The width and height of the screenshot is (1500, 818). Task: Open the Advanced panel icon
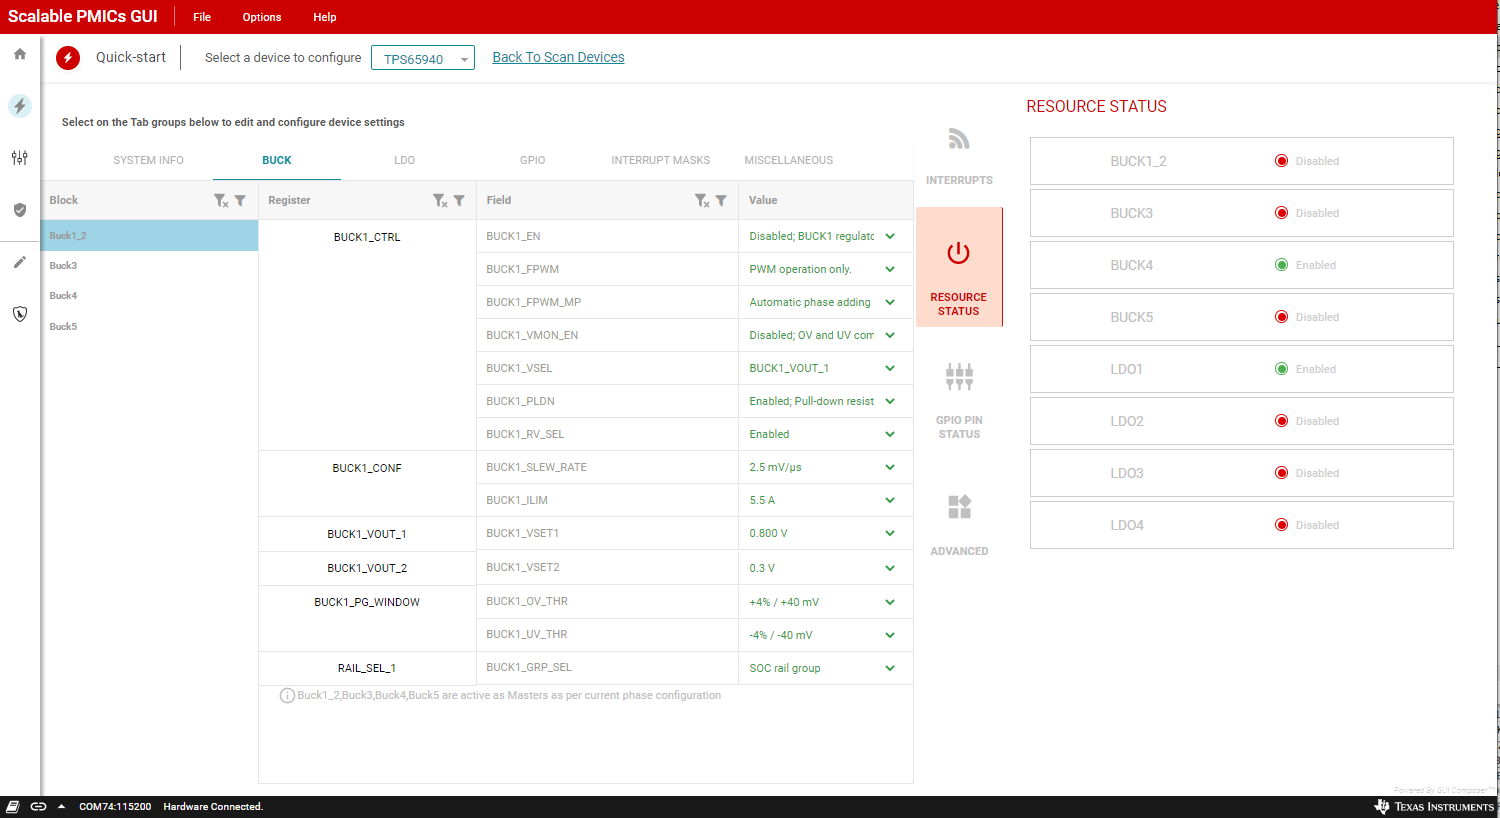coord(959,507)
